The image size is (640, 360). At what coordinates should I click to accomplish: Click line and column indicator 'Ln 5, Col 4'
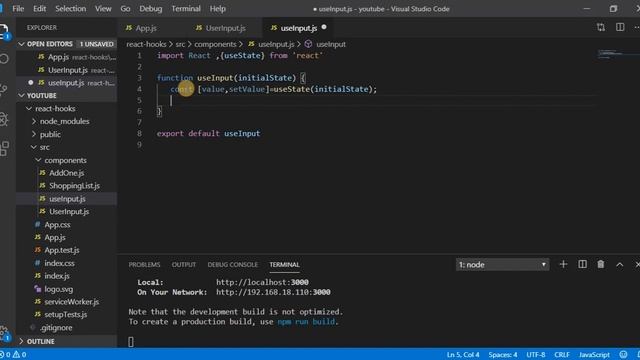click(463, 355)
